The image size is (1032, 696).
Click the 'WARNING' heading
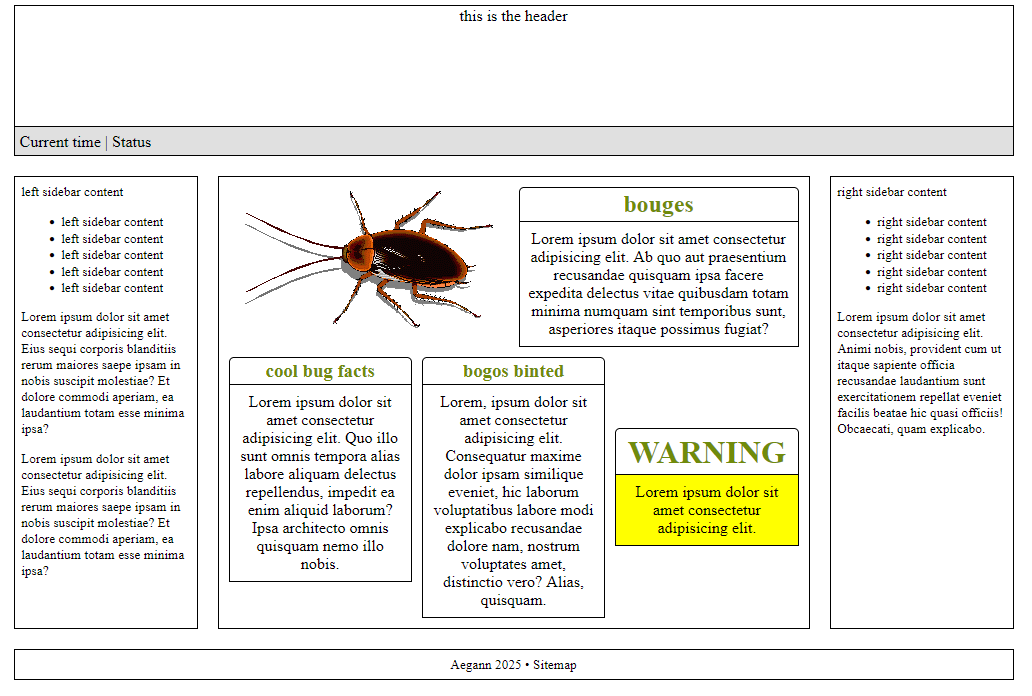(x=707, y=452)
